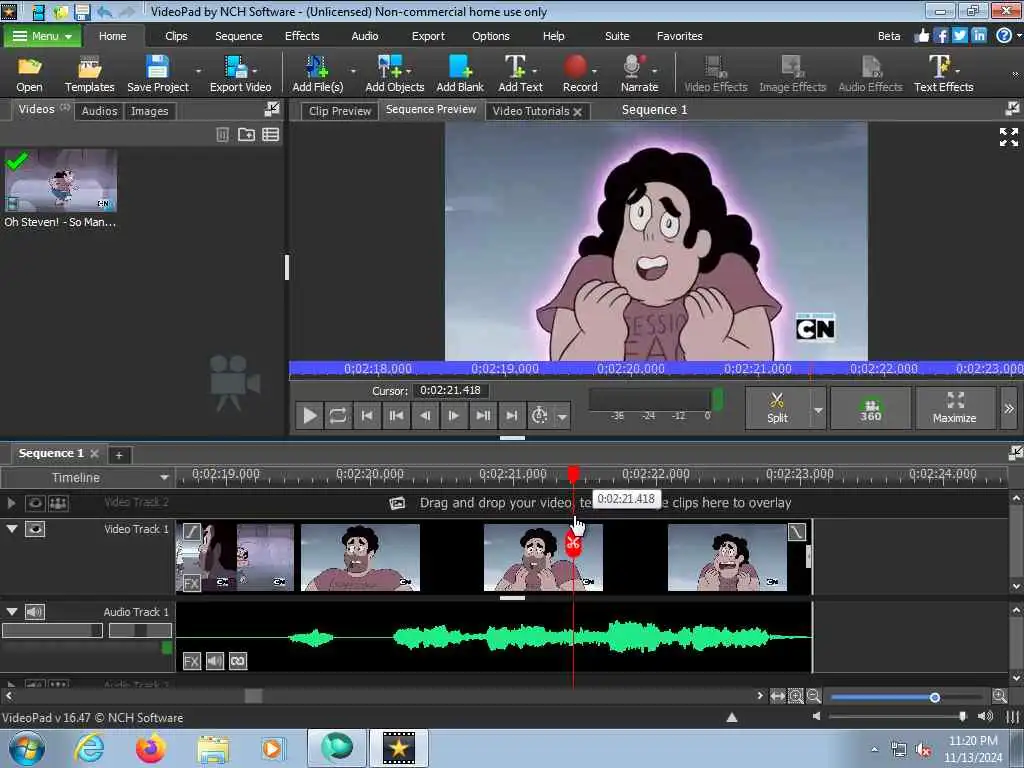Open FX on Video Track 1 clip
The image size is (1024, 768).
coord(191,583)
